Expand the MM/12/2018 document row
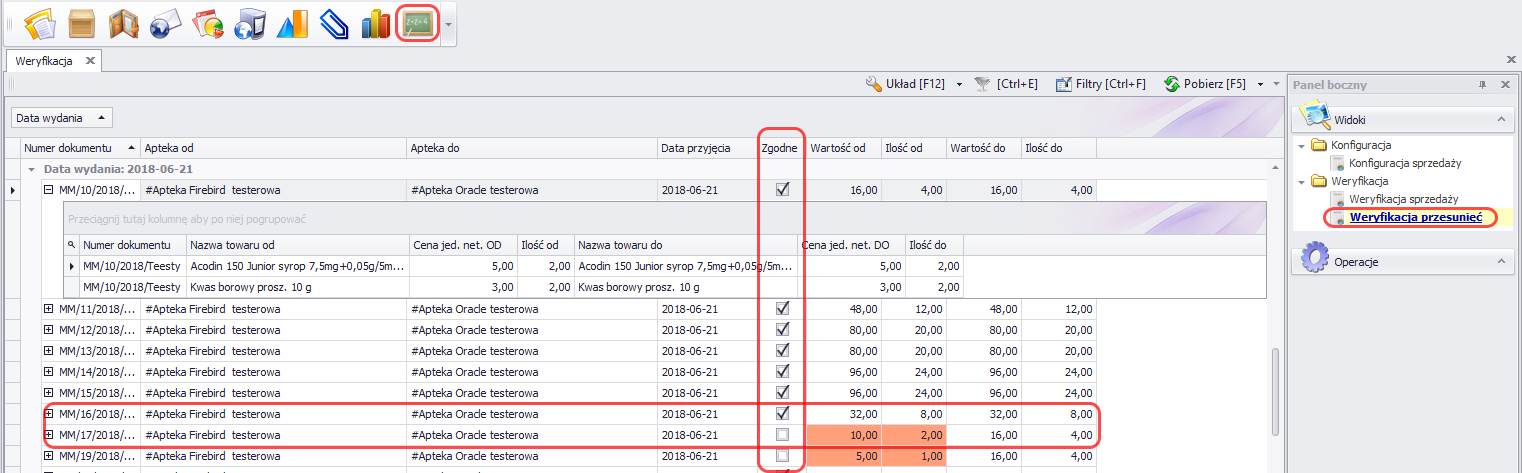Image resolution: width=1522 pixels, height=473 pixels. (49, 330)
